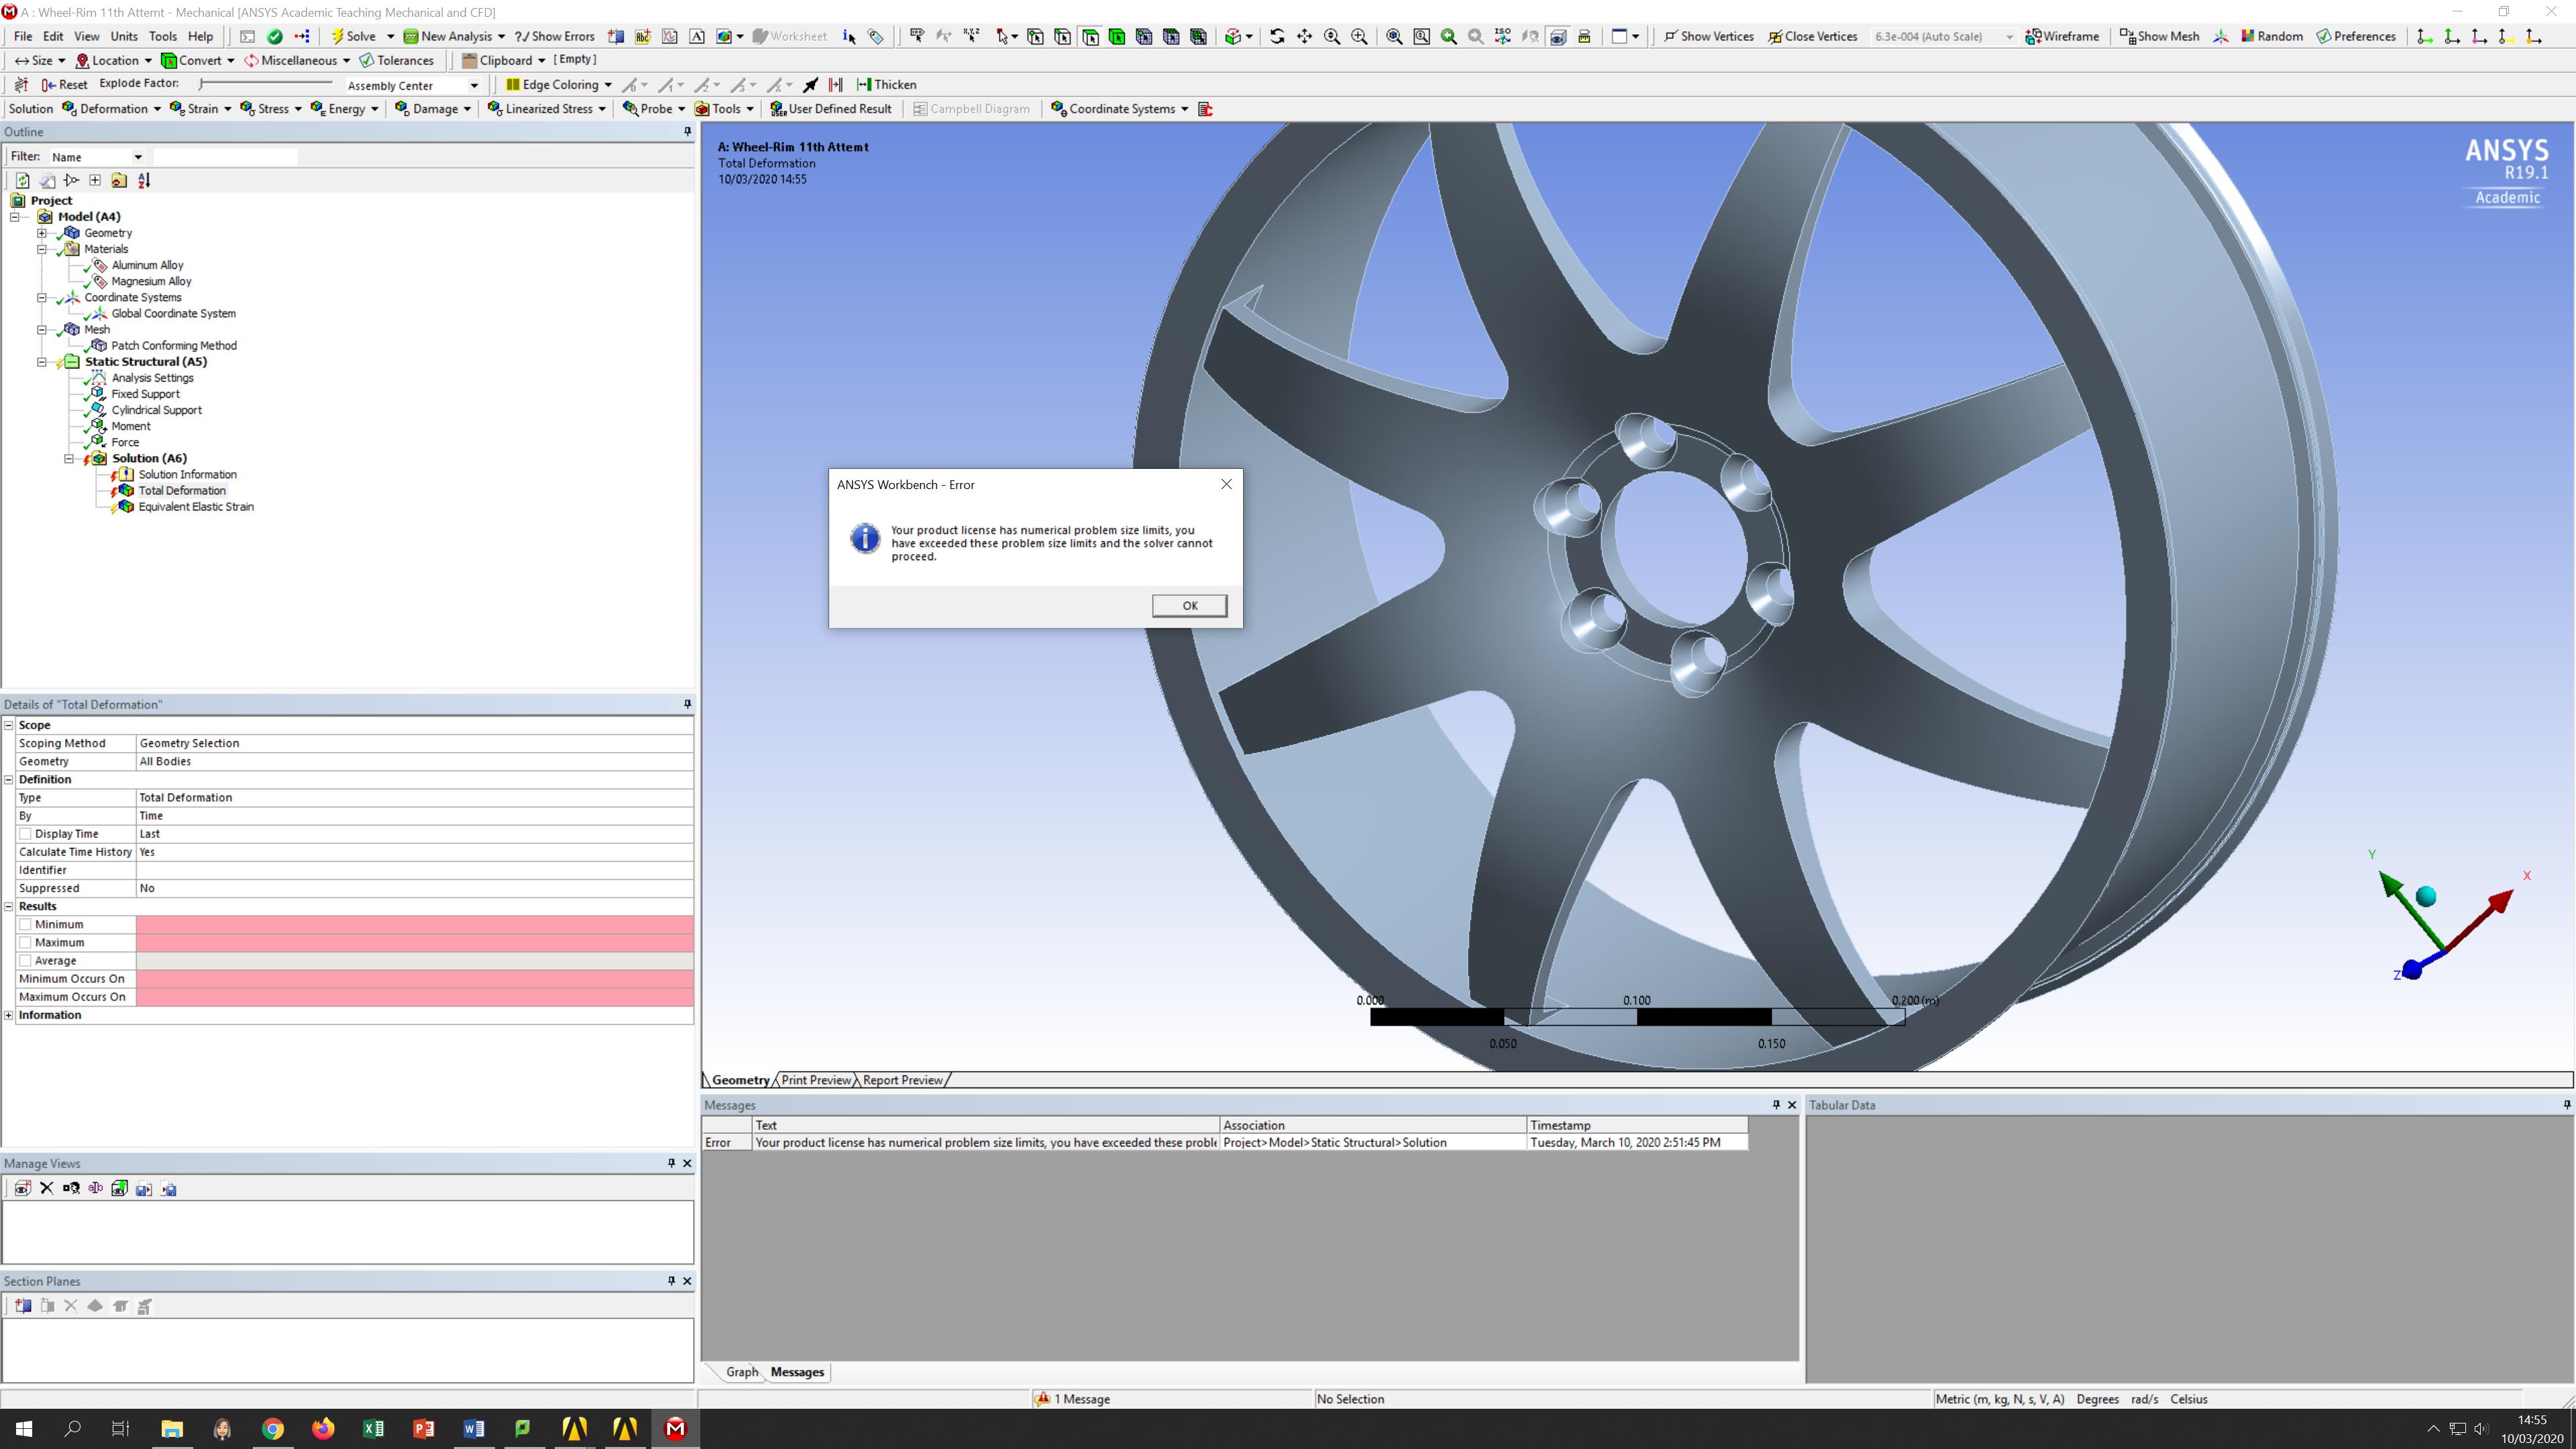This screenshot has width=2576, height=1449.
Task: Click the New Section Plane icon
Action: (22, 1306)
